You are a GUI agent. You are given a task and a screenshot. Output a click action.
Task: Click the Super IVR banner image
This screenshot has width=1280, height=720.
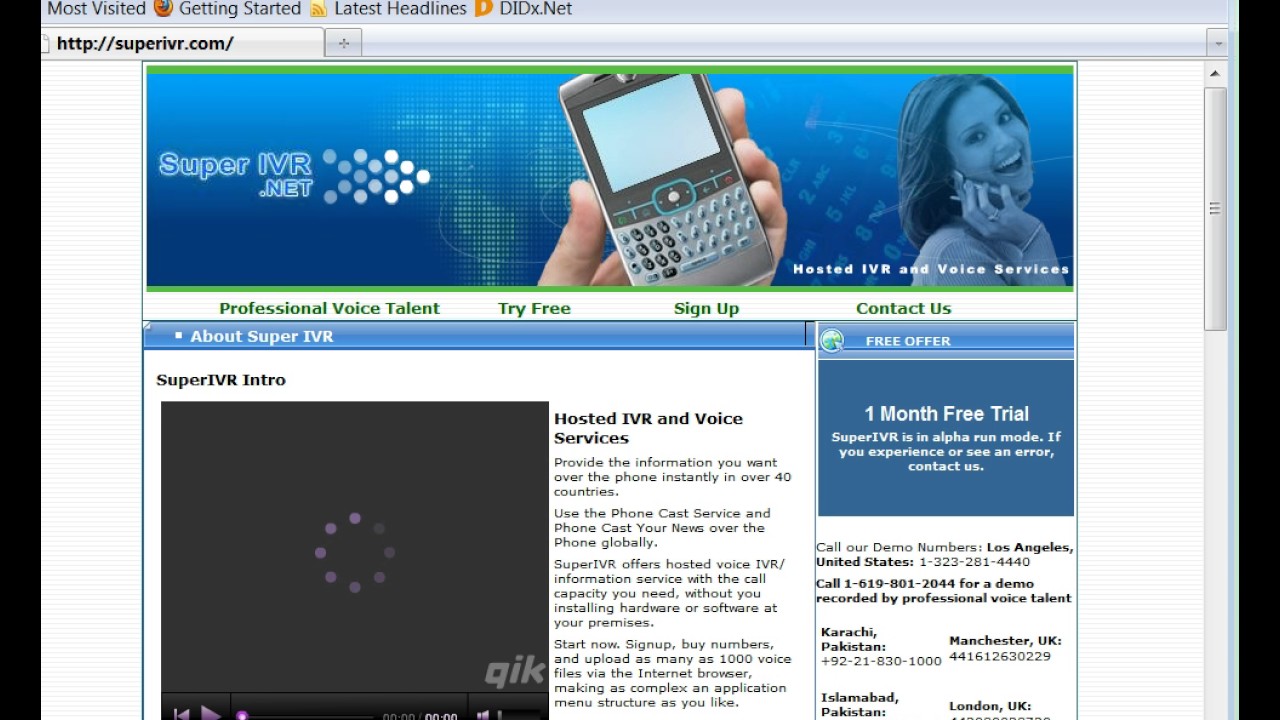[610, 179]
